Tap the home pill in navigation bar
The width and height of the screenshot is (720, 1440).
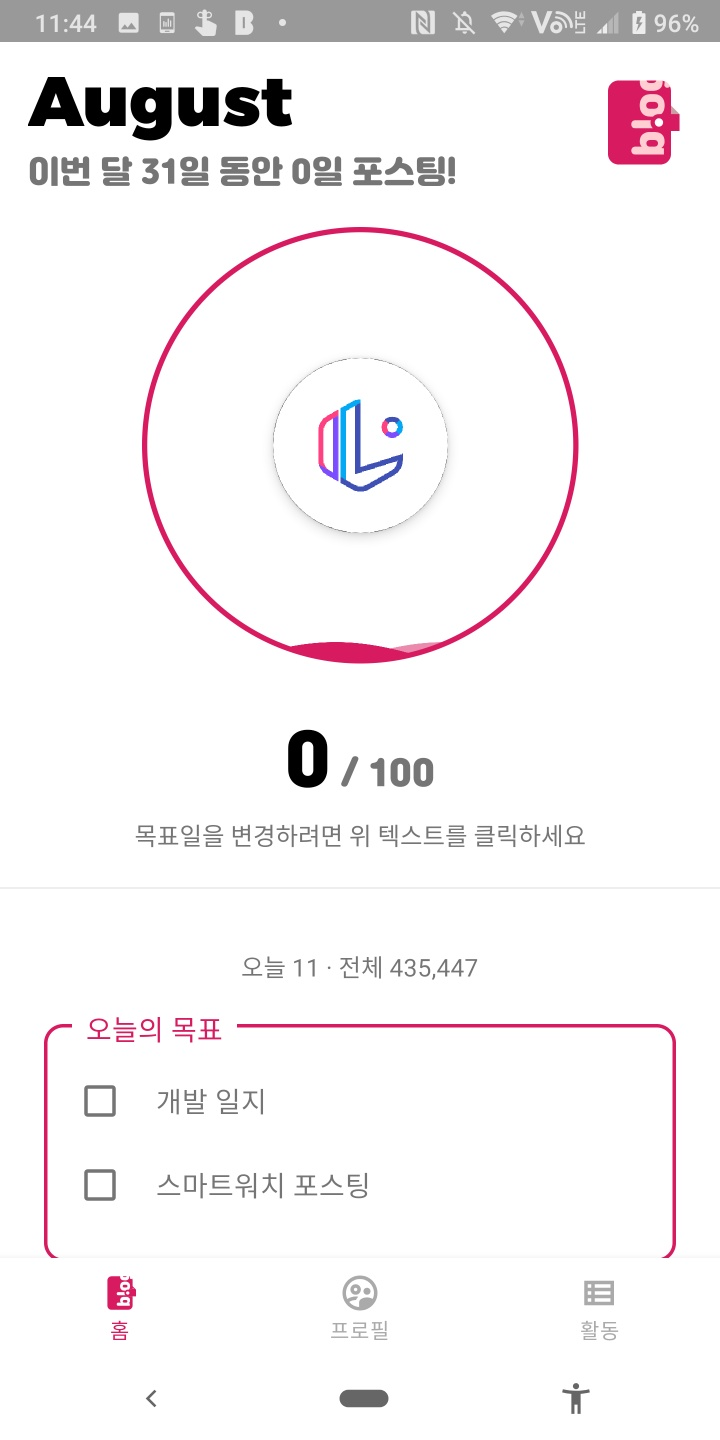pos(363,1398)
